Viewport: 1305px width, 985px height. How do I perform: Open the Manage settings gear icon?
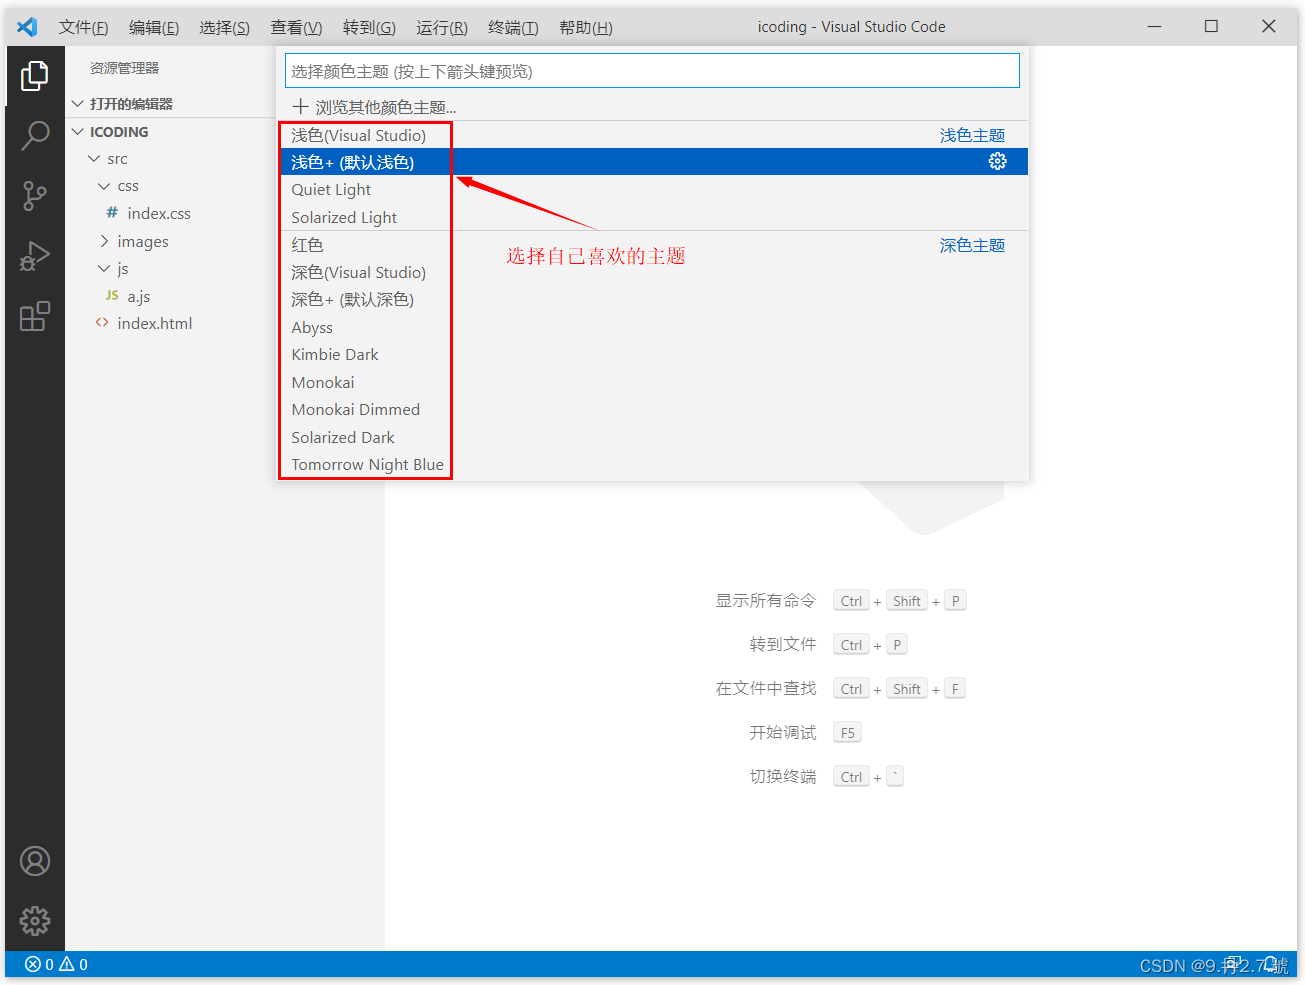(x=36, y=921)
